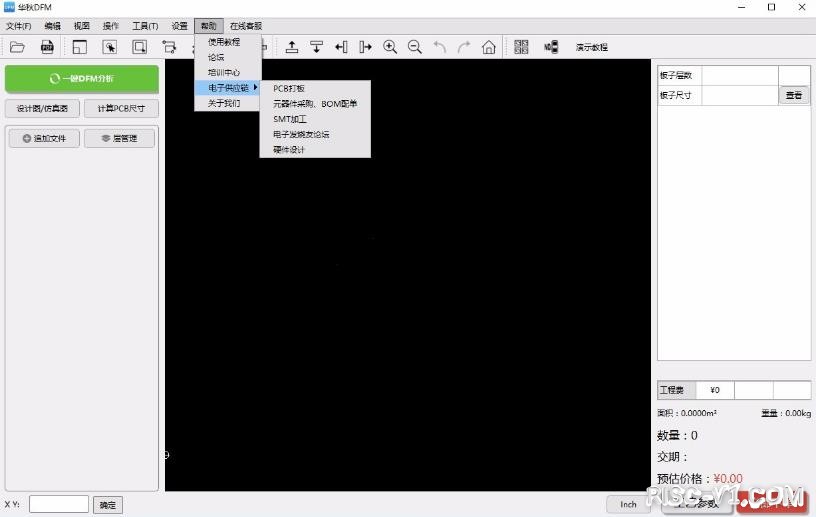Click the home view icon
The width and height of the screenshot is (816, 517).
(x=489, y=47)
